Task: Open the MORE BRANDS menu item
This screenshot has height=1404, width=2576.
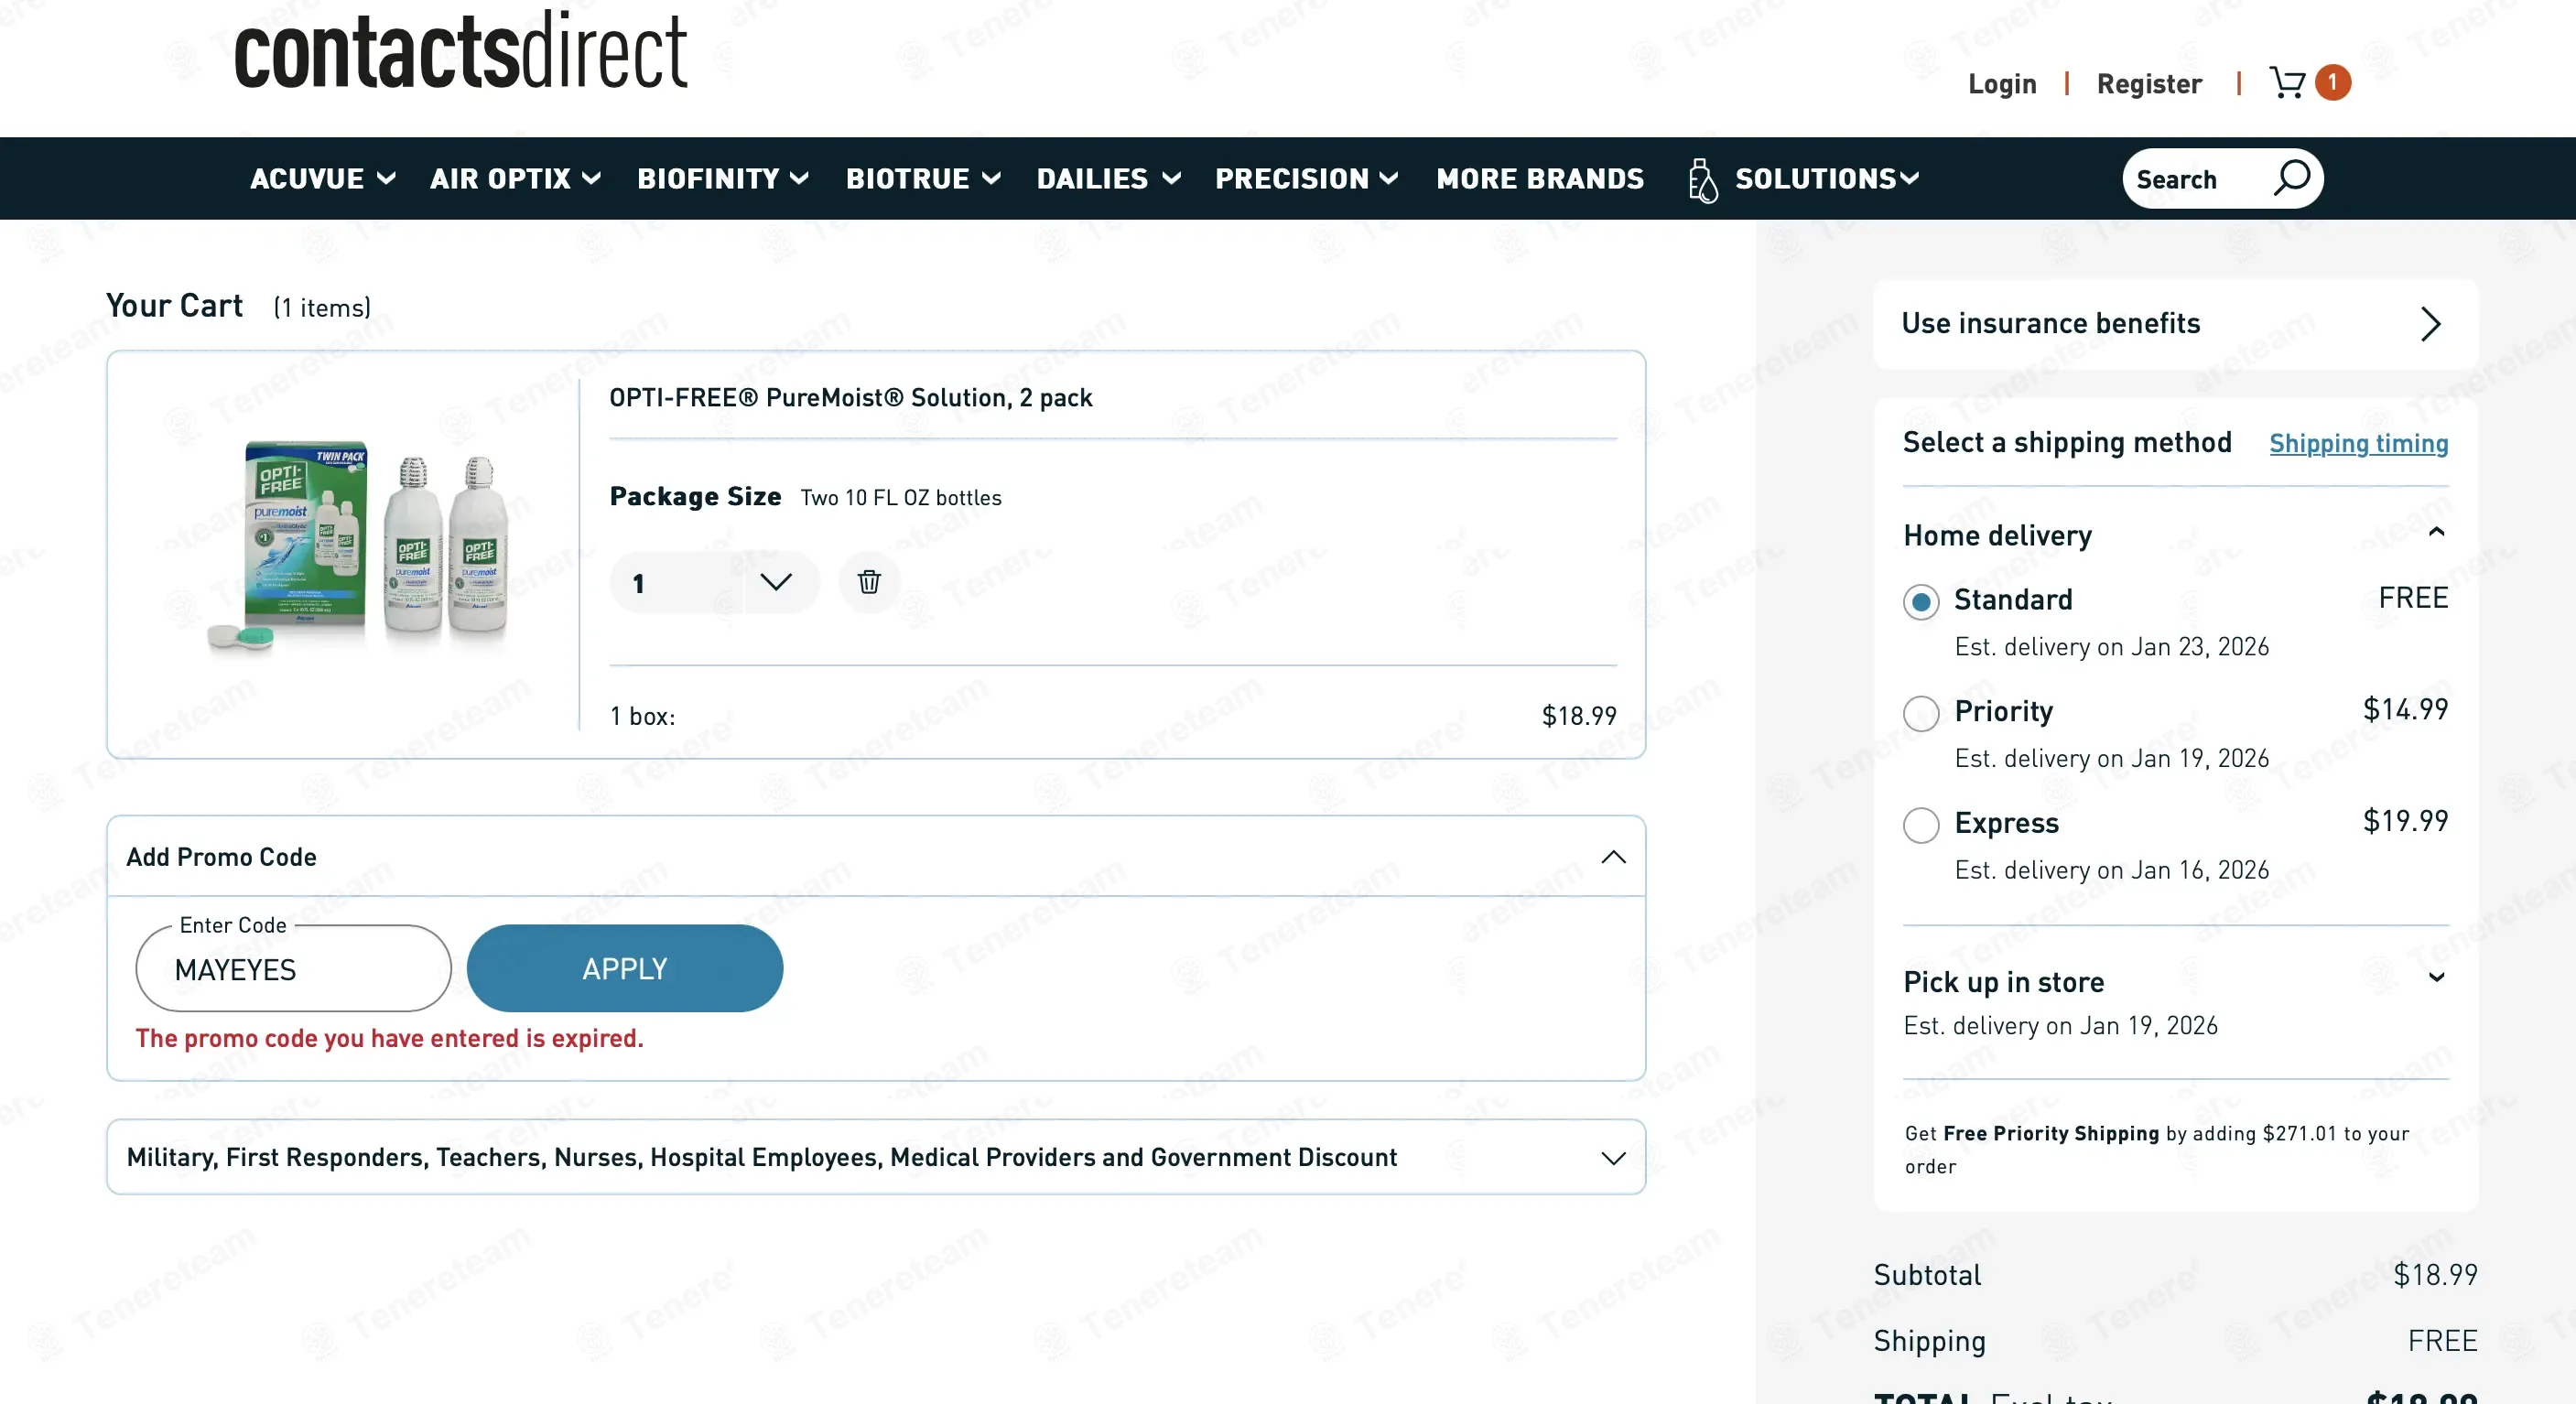Action: coord(1540,179)
